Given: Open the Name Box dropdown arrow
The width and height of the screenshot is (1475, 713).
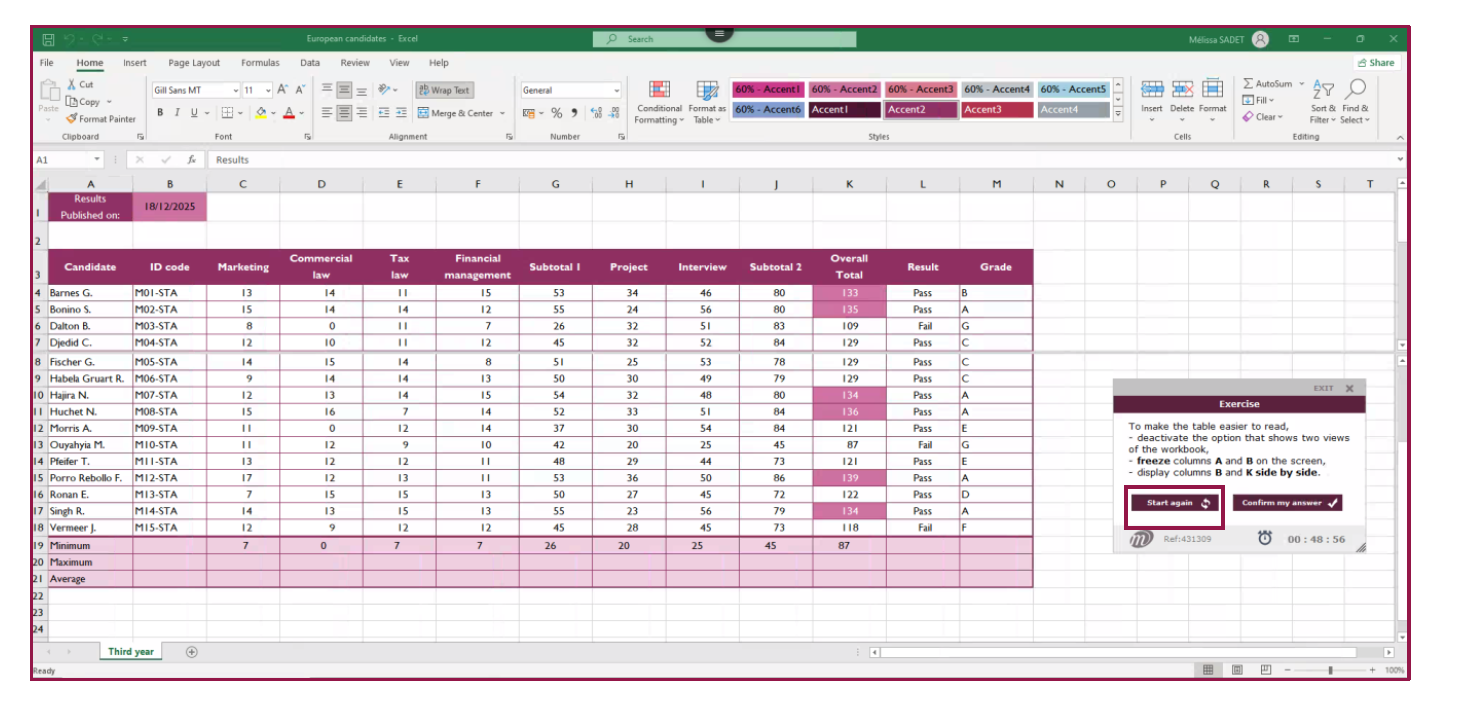Looking at the screenshot, I should click(97, 160).
